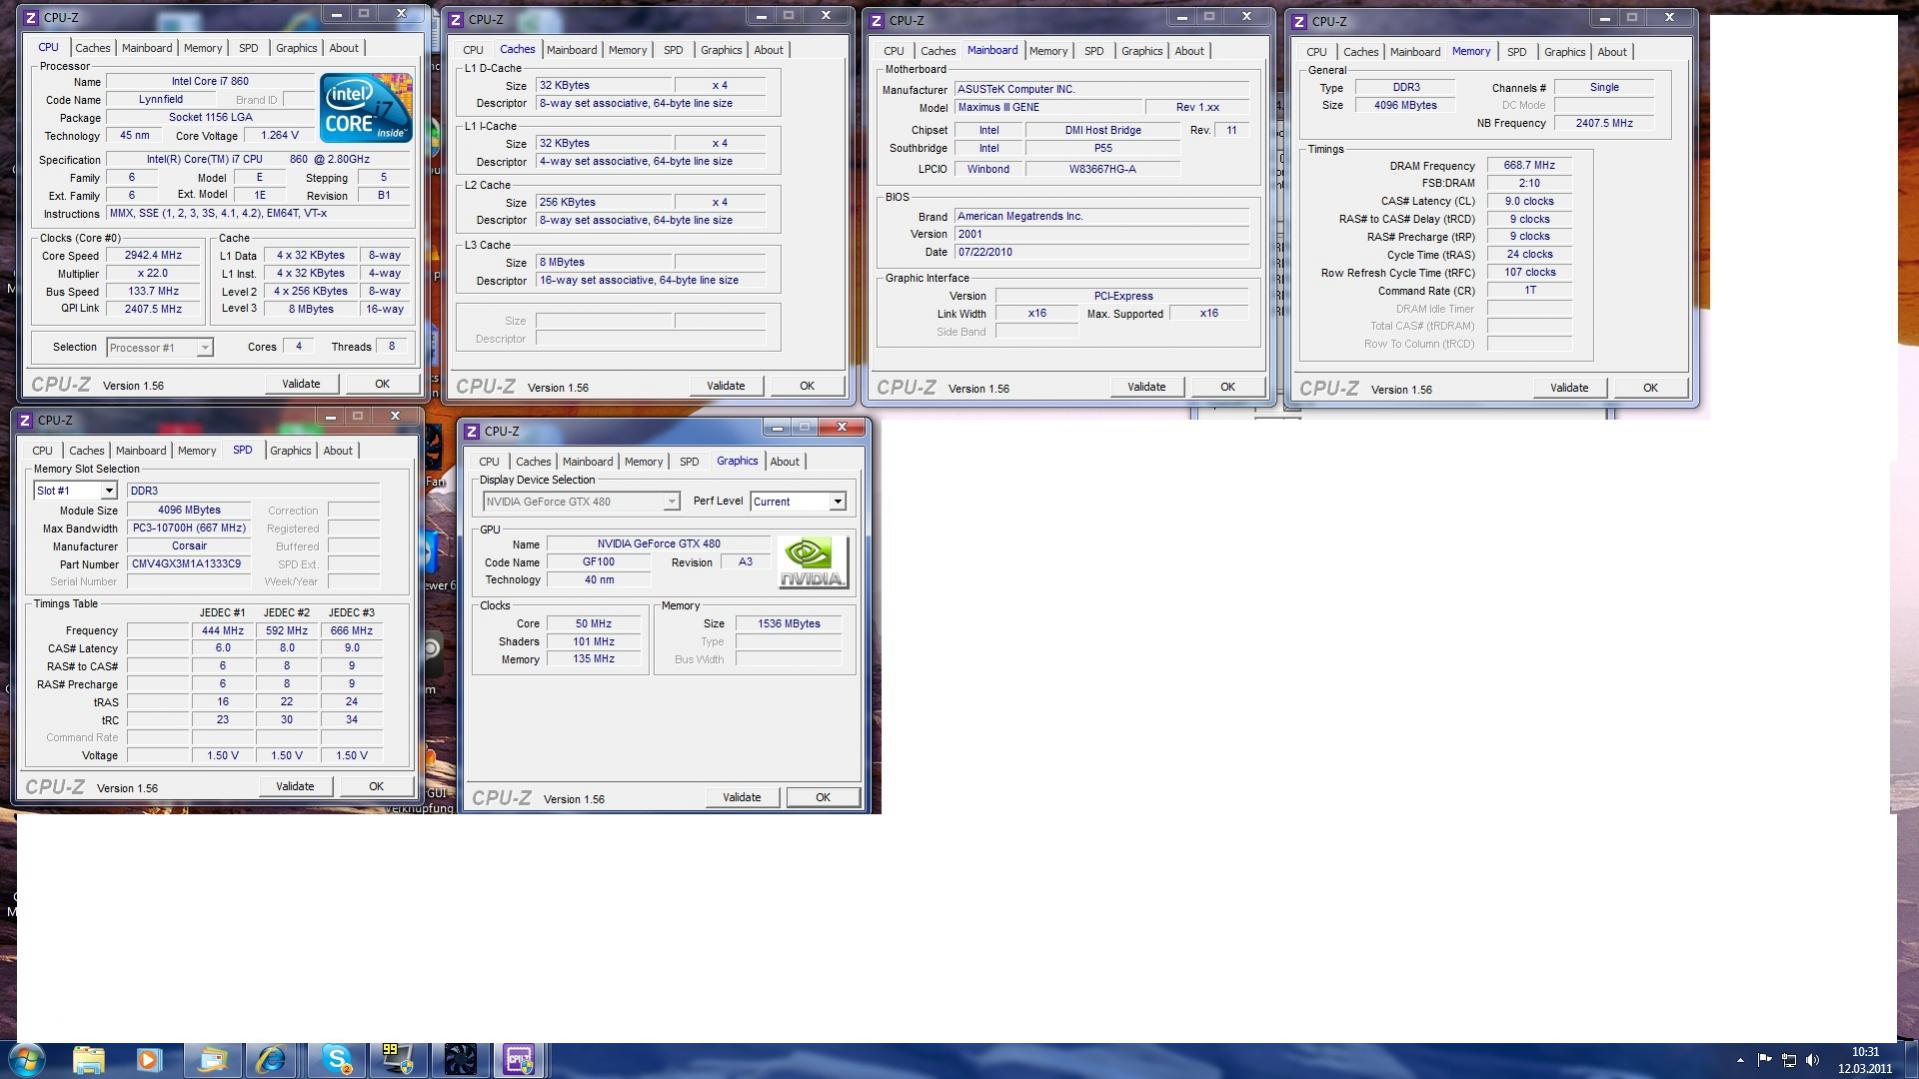
Task: Open Internet Explorer from the taskbar
Action: pyautogui.click(x=271, y=1060)
